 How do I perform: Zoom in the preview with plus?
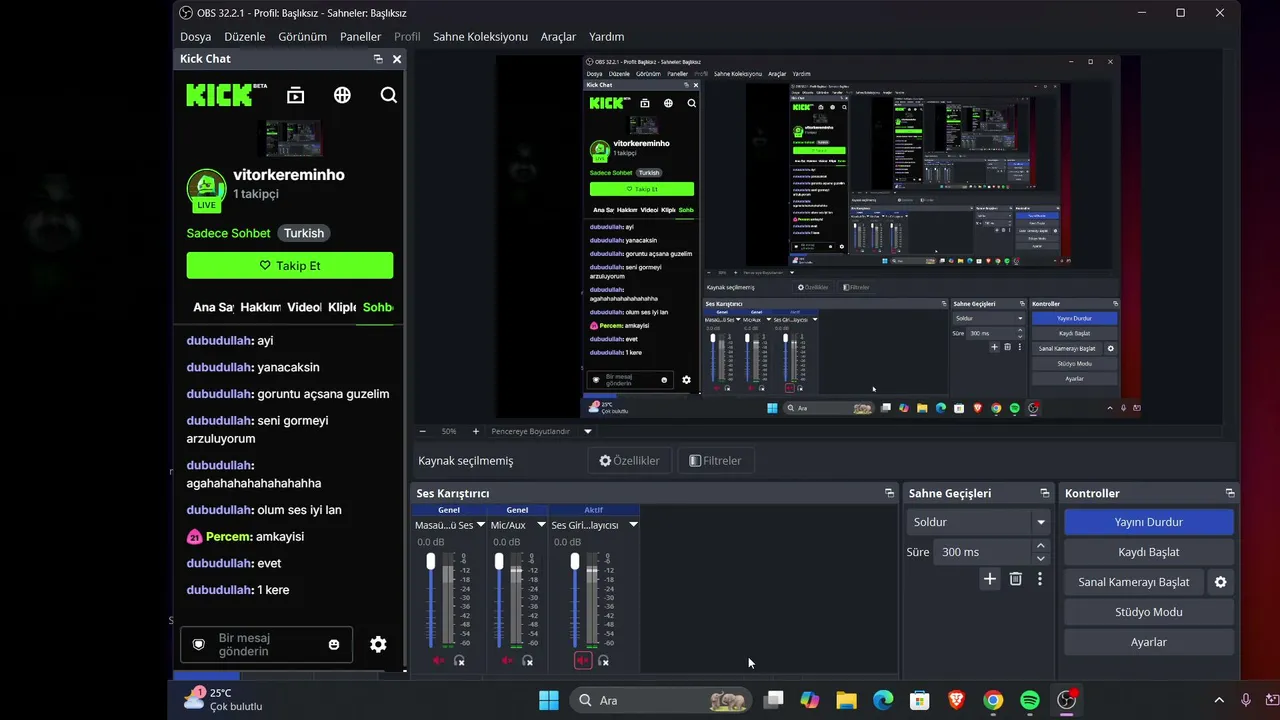click(x=476, y=431)
